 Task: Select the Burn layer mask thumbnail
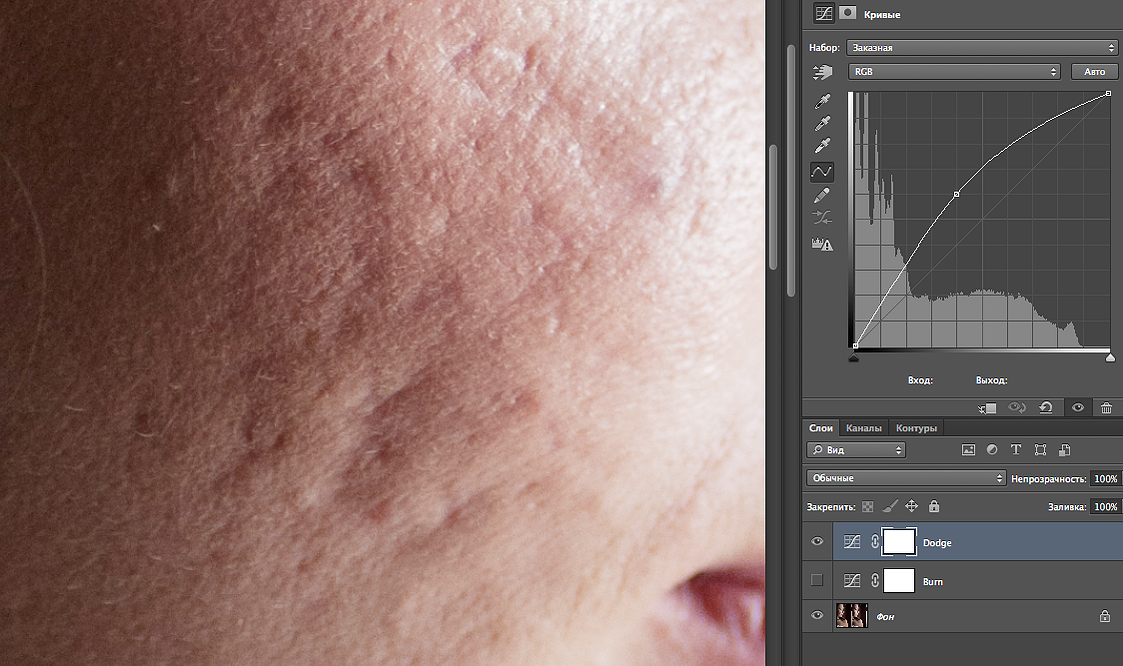(899, 581)
